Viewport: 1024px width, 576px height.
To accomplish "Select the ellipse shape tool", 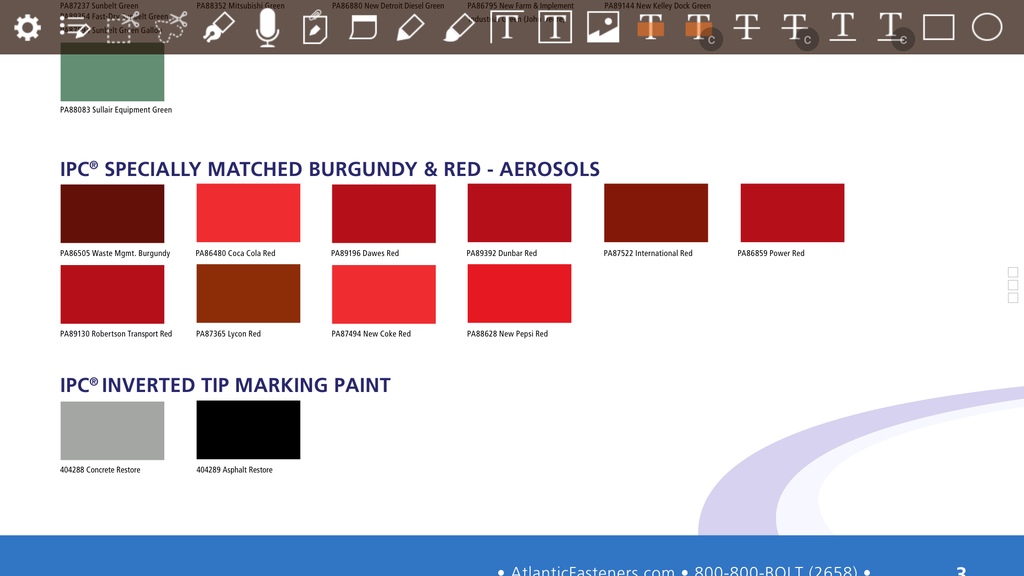I will 987,27.
